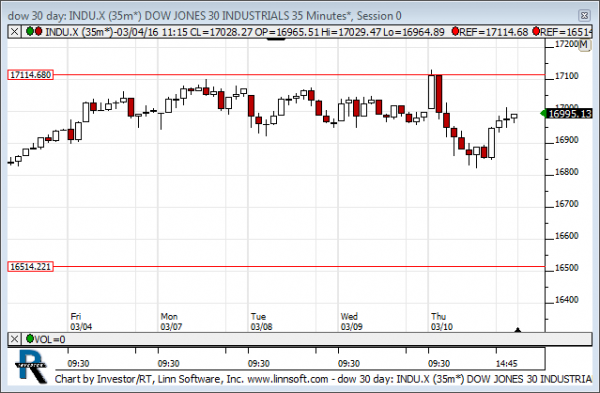Click the red marker of the REF=1651 reference
Viewport: 600px width, 393px height.
(x=536, y=31)
